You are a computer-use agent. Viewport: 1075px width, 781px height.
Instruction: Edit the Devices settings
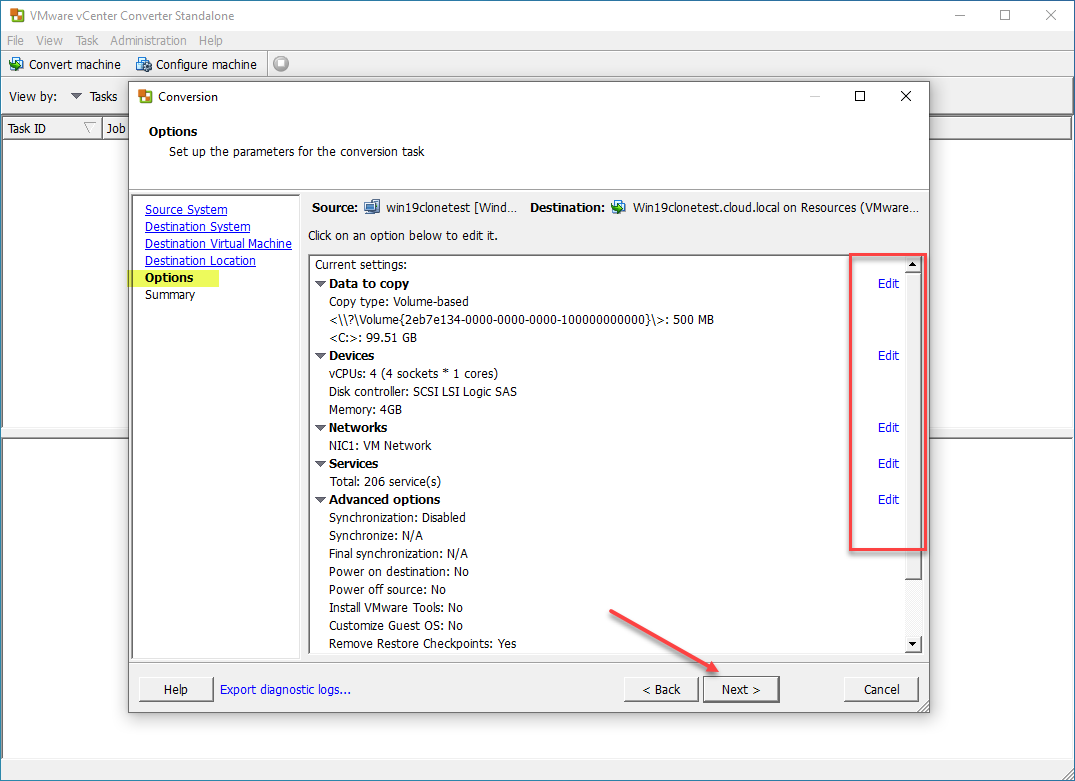888,356
